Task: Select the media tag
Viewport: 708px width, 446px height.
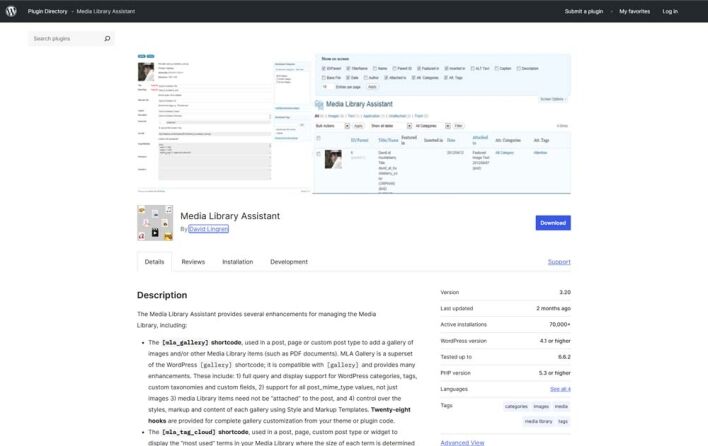Action: tap(561, 407)
